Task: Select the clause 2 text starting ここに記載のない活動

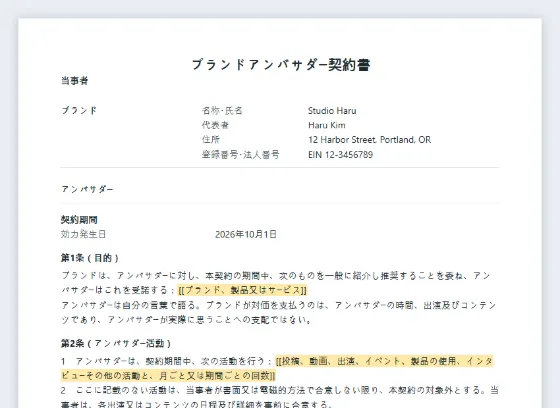Action: (x=280, y=397)
